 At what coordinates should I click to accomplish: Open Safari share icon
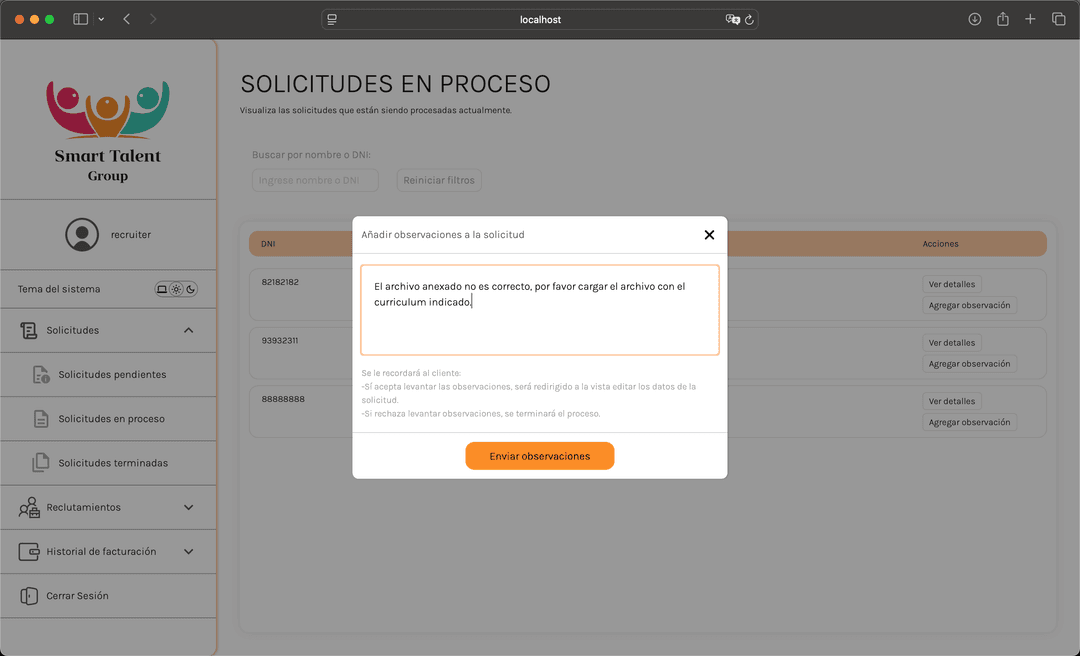pos(1002,19)
